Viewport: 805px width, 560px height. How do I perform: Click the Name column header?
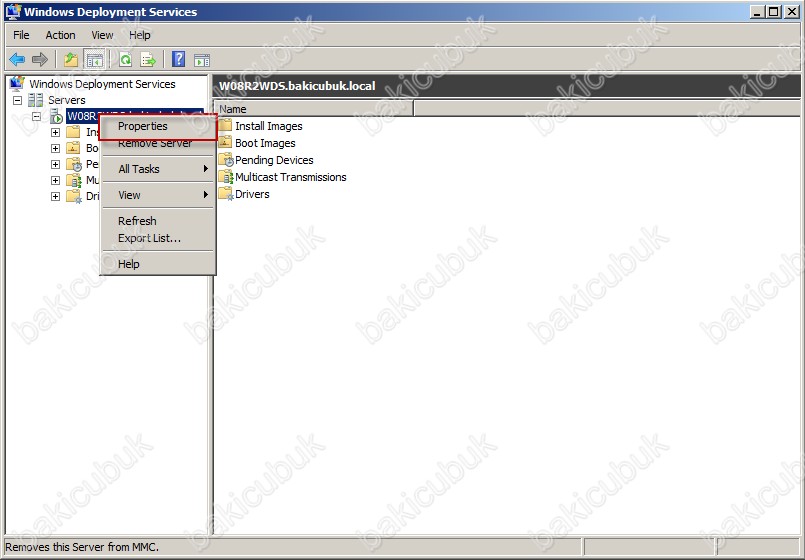pyautogui.click(x=314, y=109)
